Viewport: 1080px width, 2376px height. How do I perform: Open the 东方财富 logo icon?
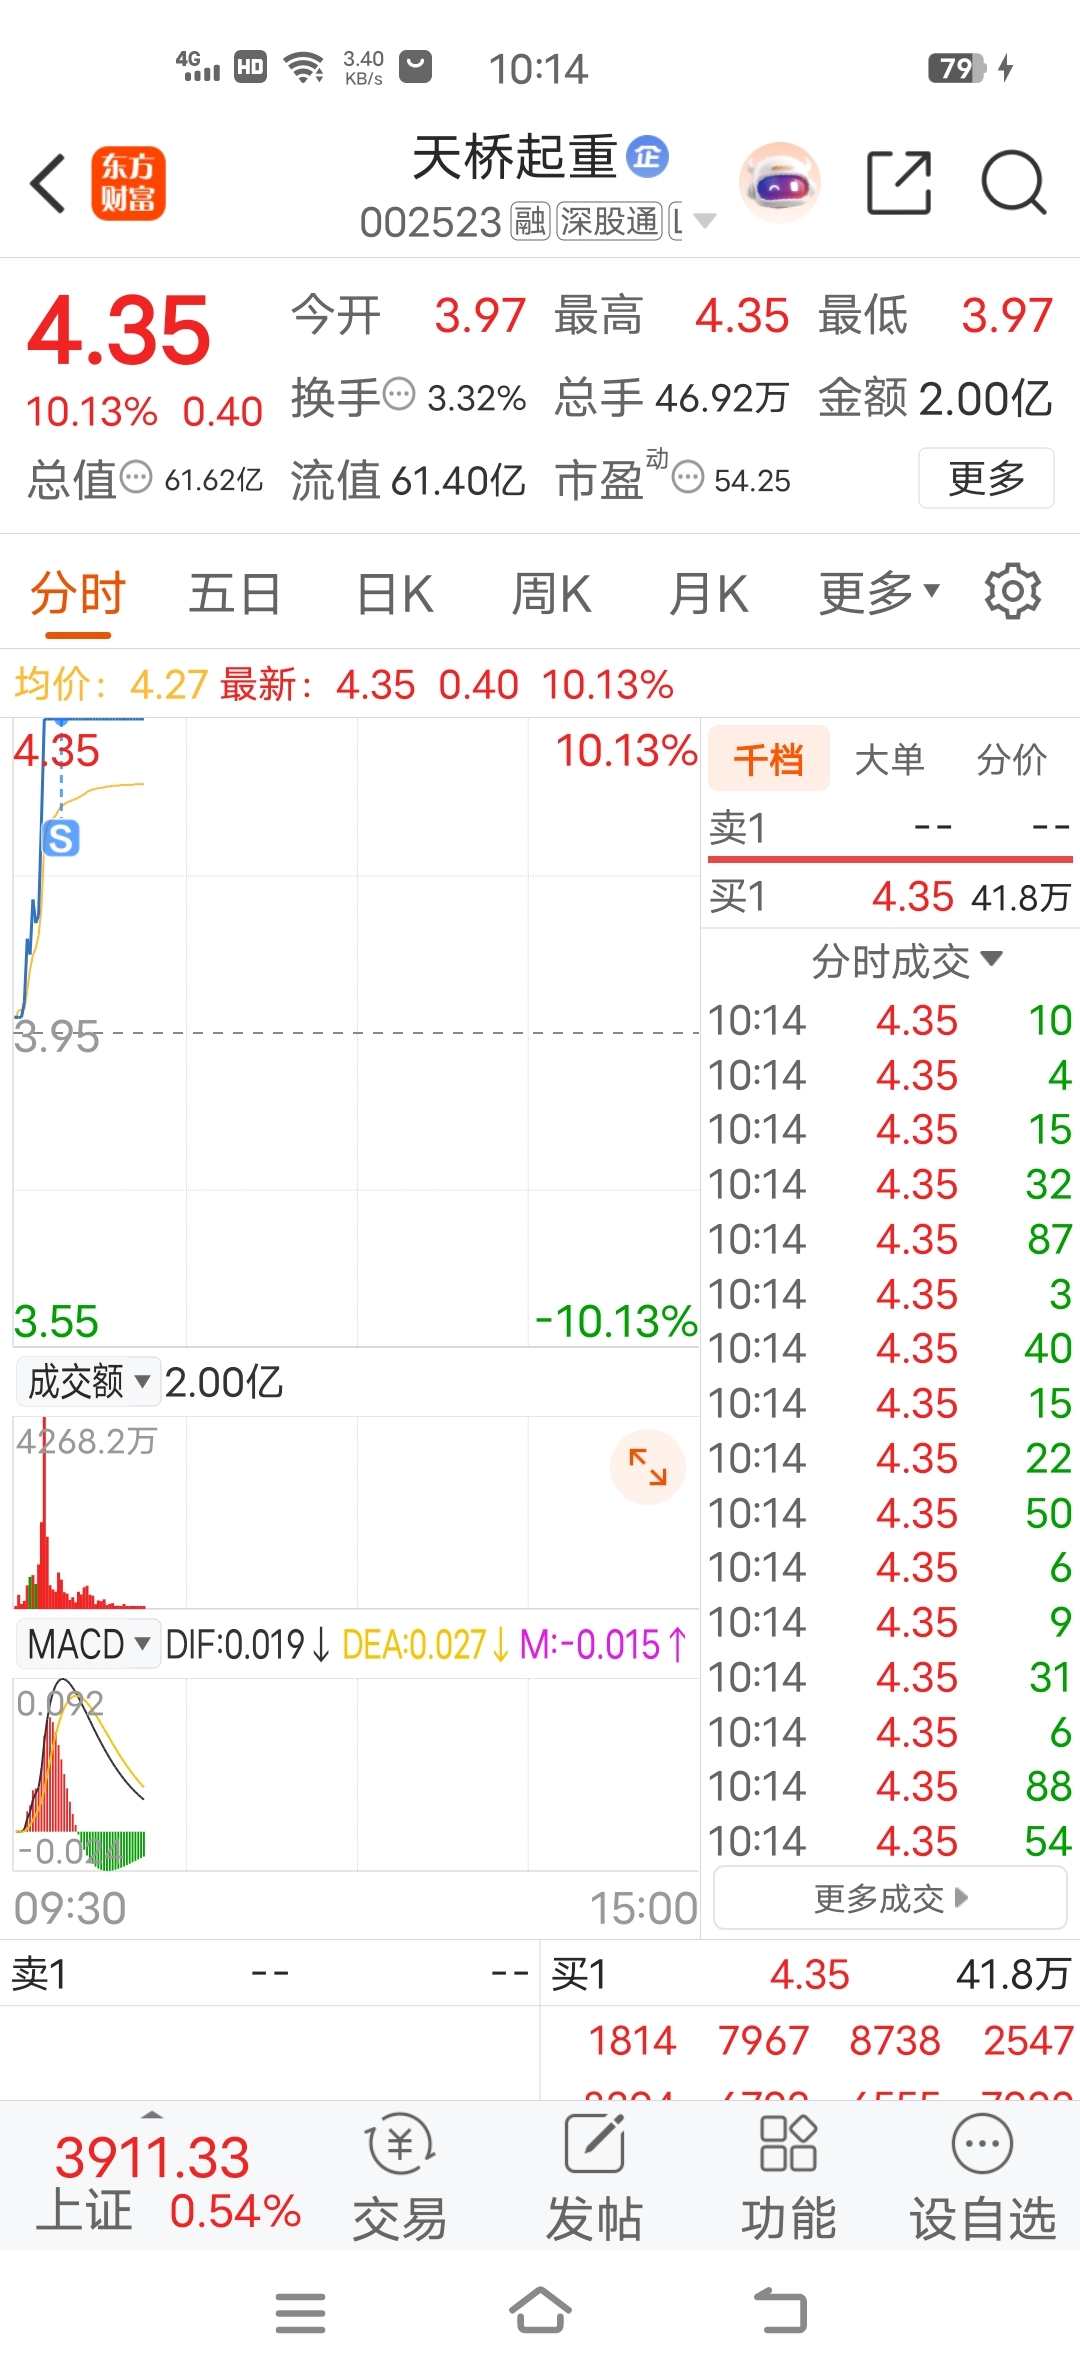pyautogui.click(x=128, y=183)
